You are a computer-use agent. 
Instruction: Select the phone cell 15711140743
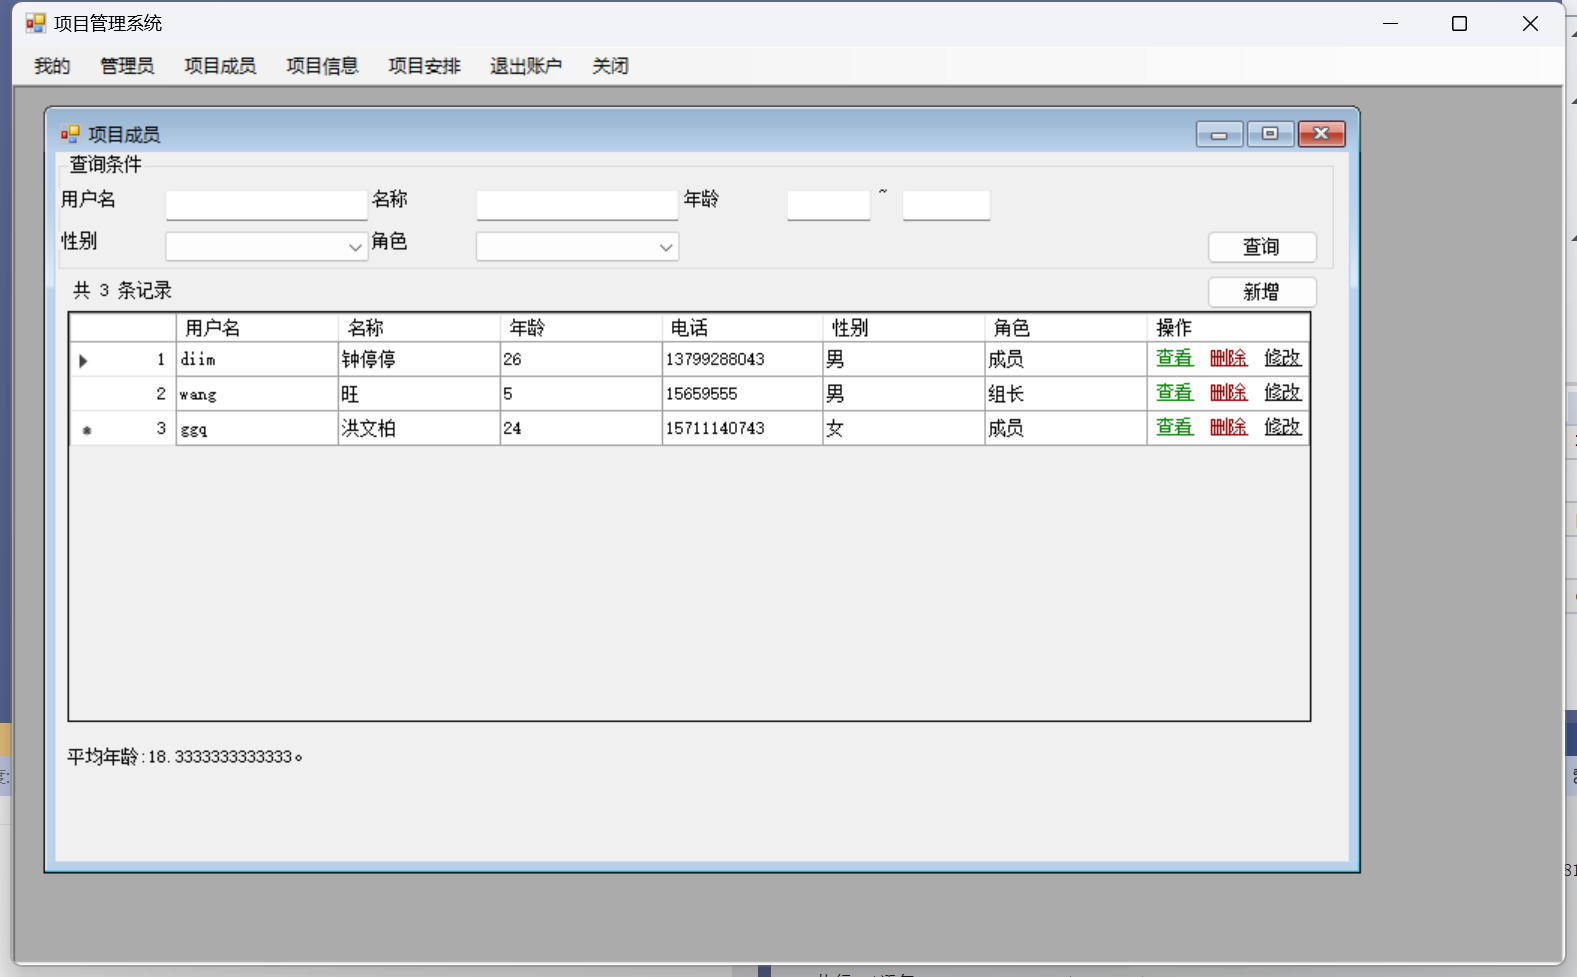click(742, 428)
